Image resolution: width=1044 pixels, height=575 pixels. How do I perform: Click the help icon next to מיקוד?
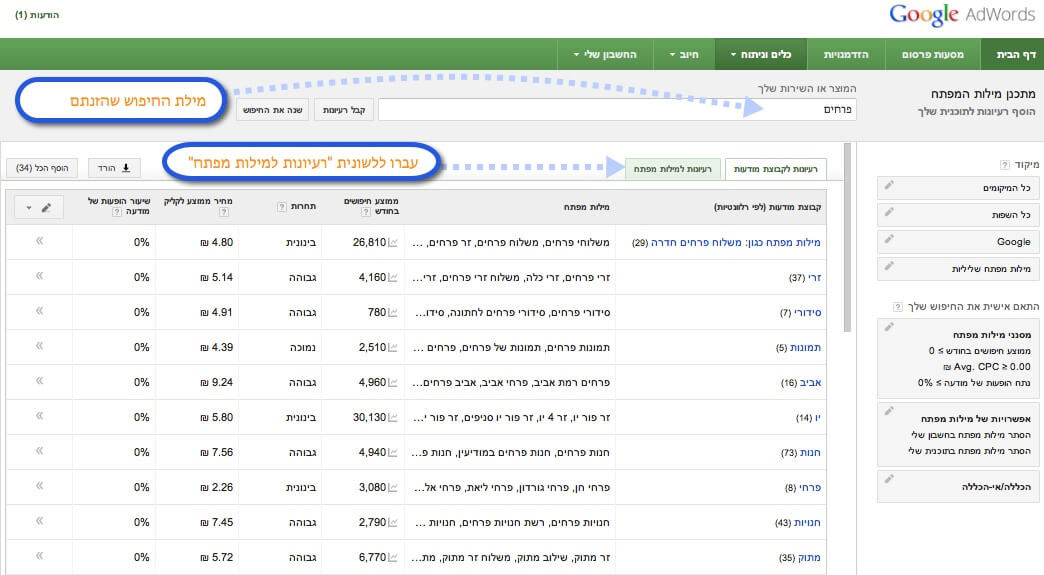point(1005,164)
